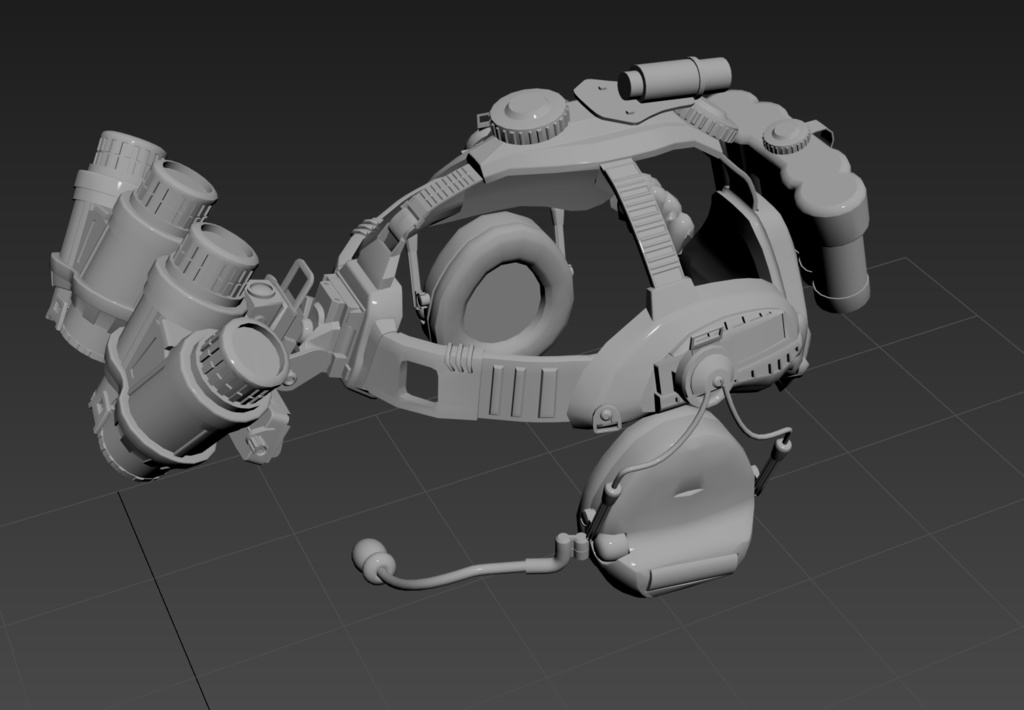This screenshot has width=1024, height=710.
Task: Select the curved rear helmet shell
Action: 760,230
